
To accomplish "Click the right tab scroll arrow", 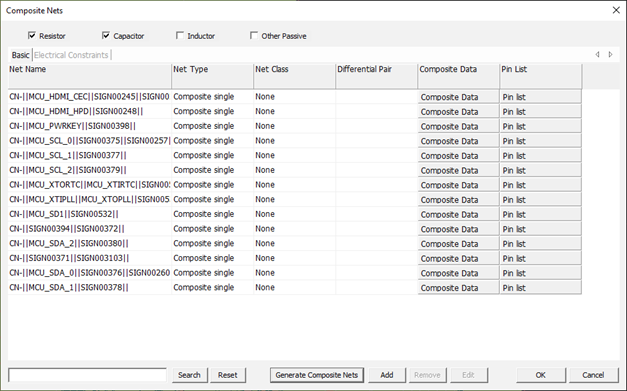I will [x=611, y=54].
